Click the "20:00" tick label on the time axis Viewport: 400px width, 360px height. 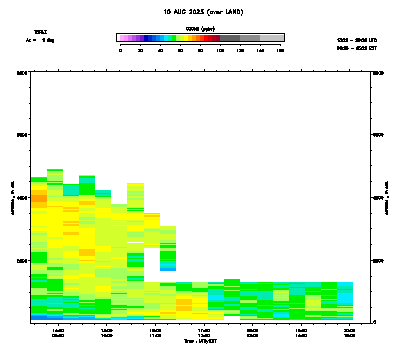pos(349,331)
